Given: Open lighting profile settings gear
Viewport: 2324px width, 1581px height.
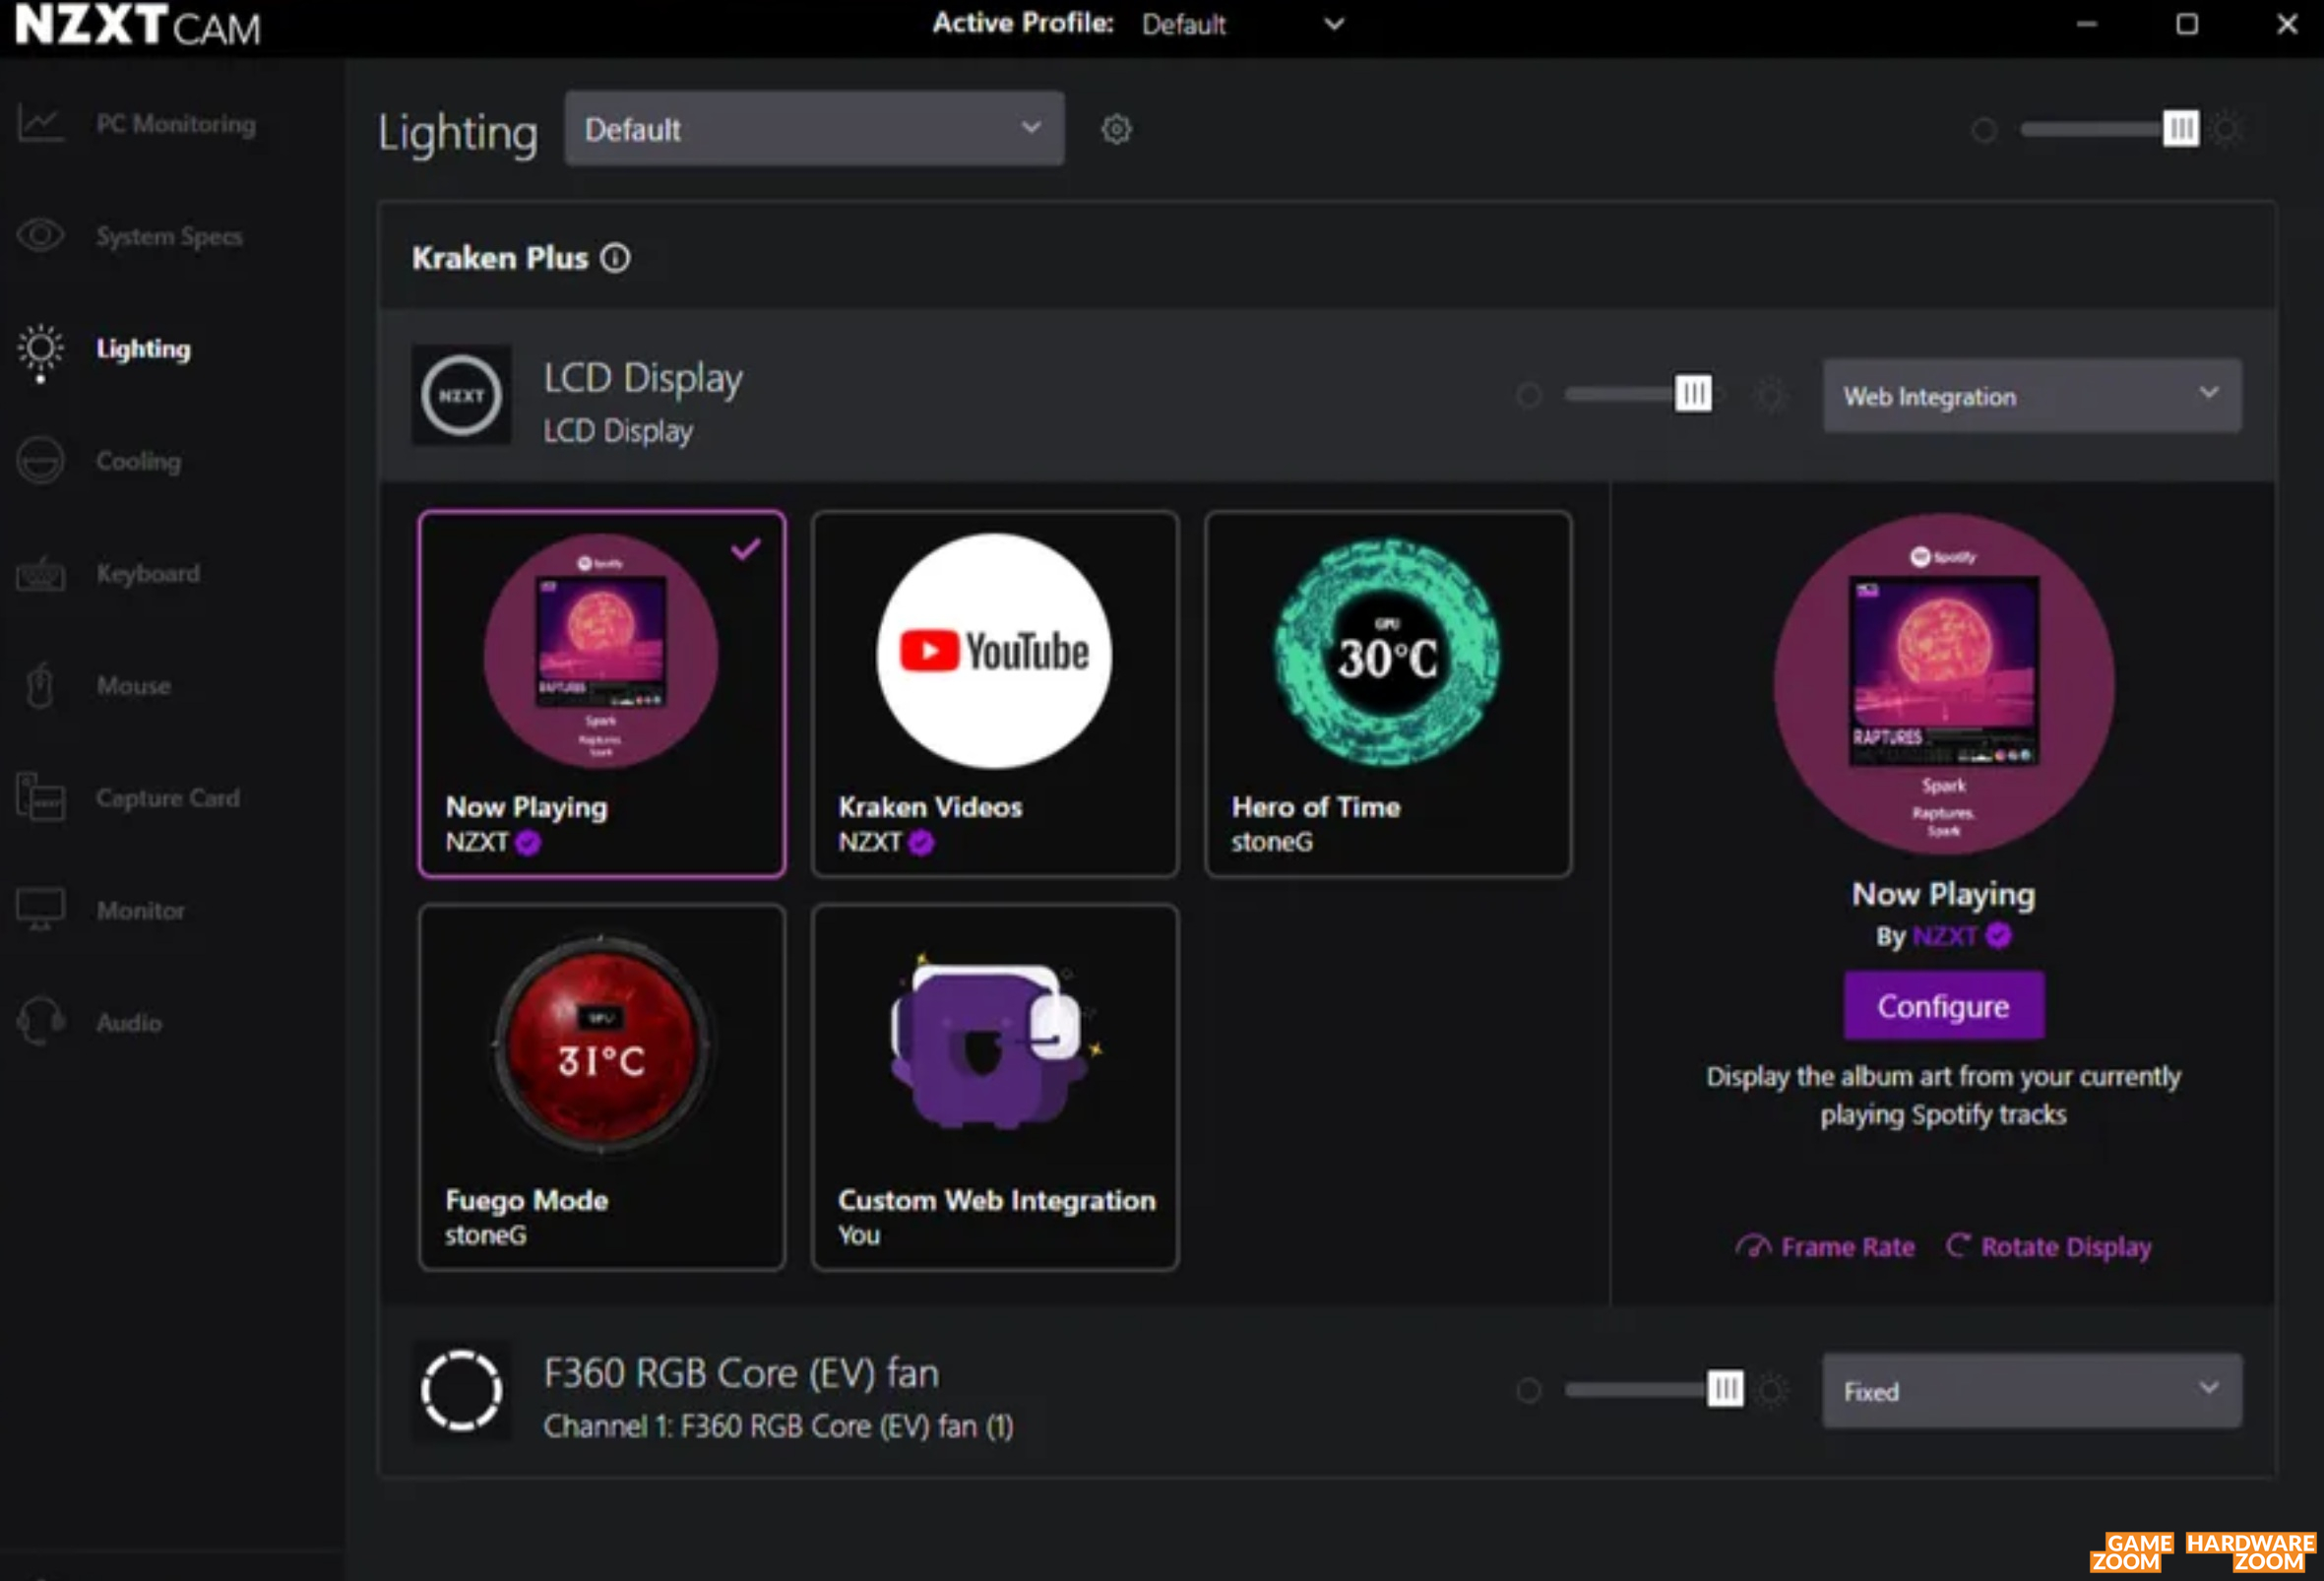Looking at the screenshot, I should (x=1116, y=129).
